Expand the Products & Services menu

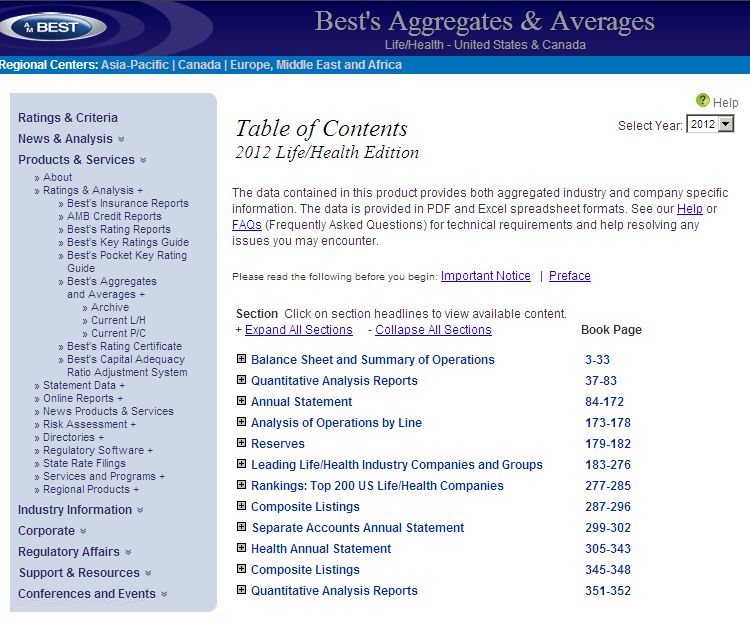82,160
